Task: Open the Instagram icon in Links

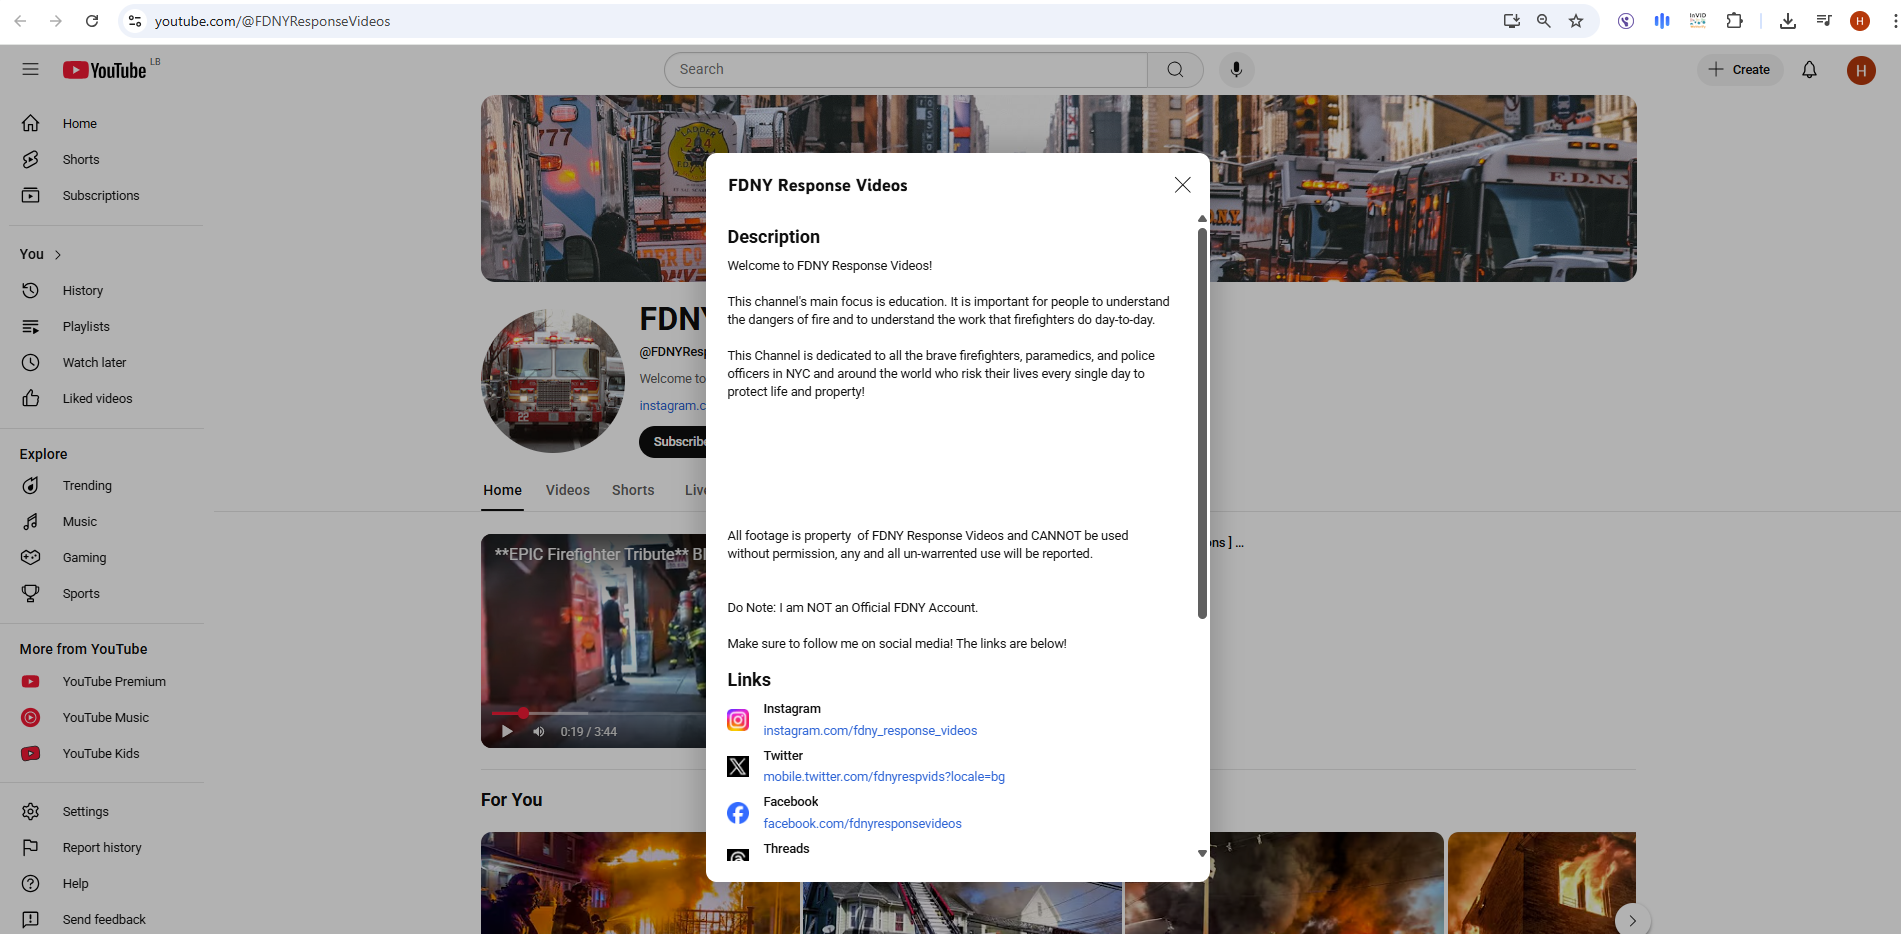Action: 738,720
